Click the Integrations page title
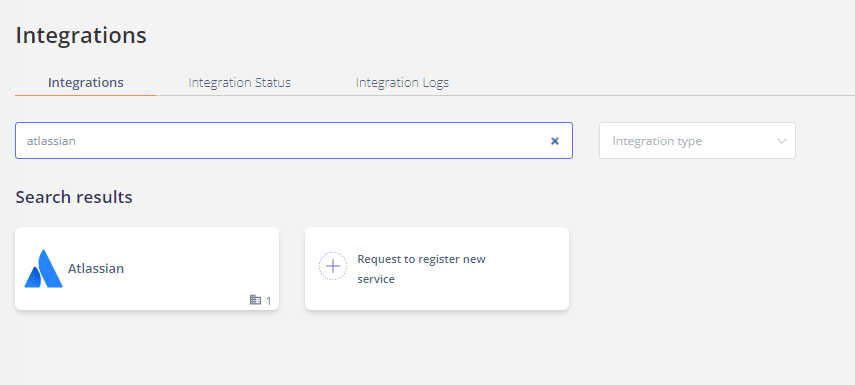Screen dimensions: 855x385 [81, 35]
